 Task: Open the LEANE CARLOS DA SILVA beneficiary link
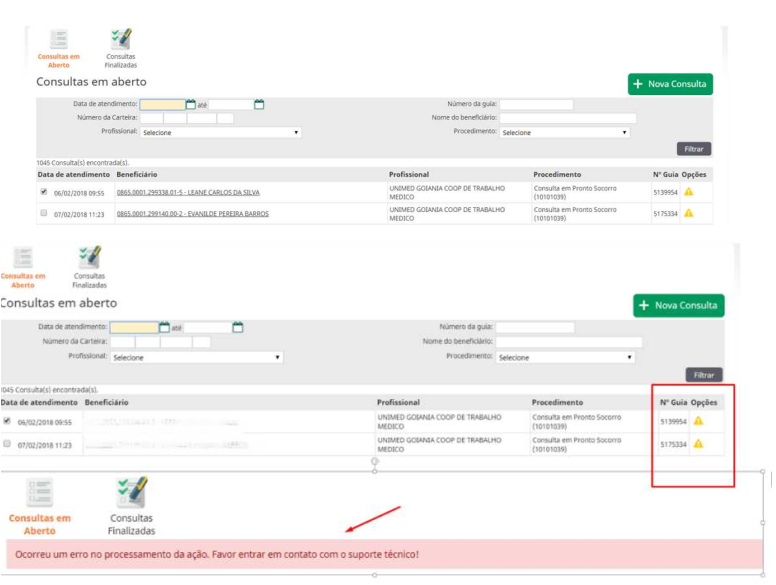coord(188,192)
